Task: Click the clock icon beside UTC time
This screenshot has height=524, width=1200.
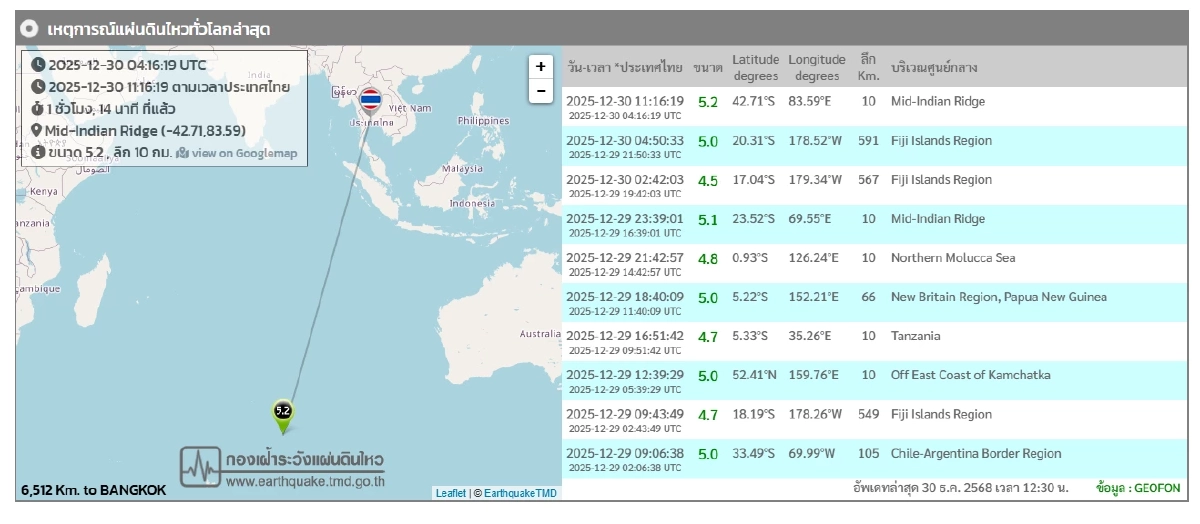Action: point(38,65)
